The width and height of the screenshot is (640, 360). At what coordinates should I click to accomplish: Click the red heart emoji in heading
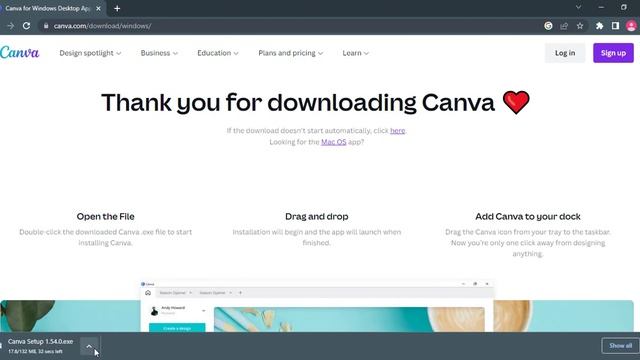(516, 102)
